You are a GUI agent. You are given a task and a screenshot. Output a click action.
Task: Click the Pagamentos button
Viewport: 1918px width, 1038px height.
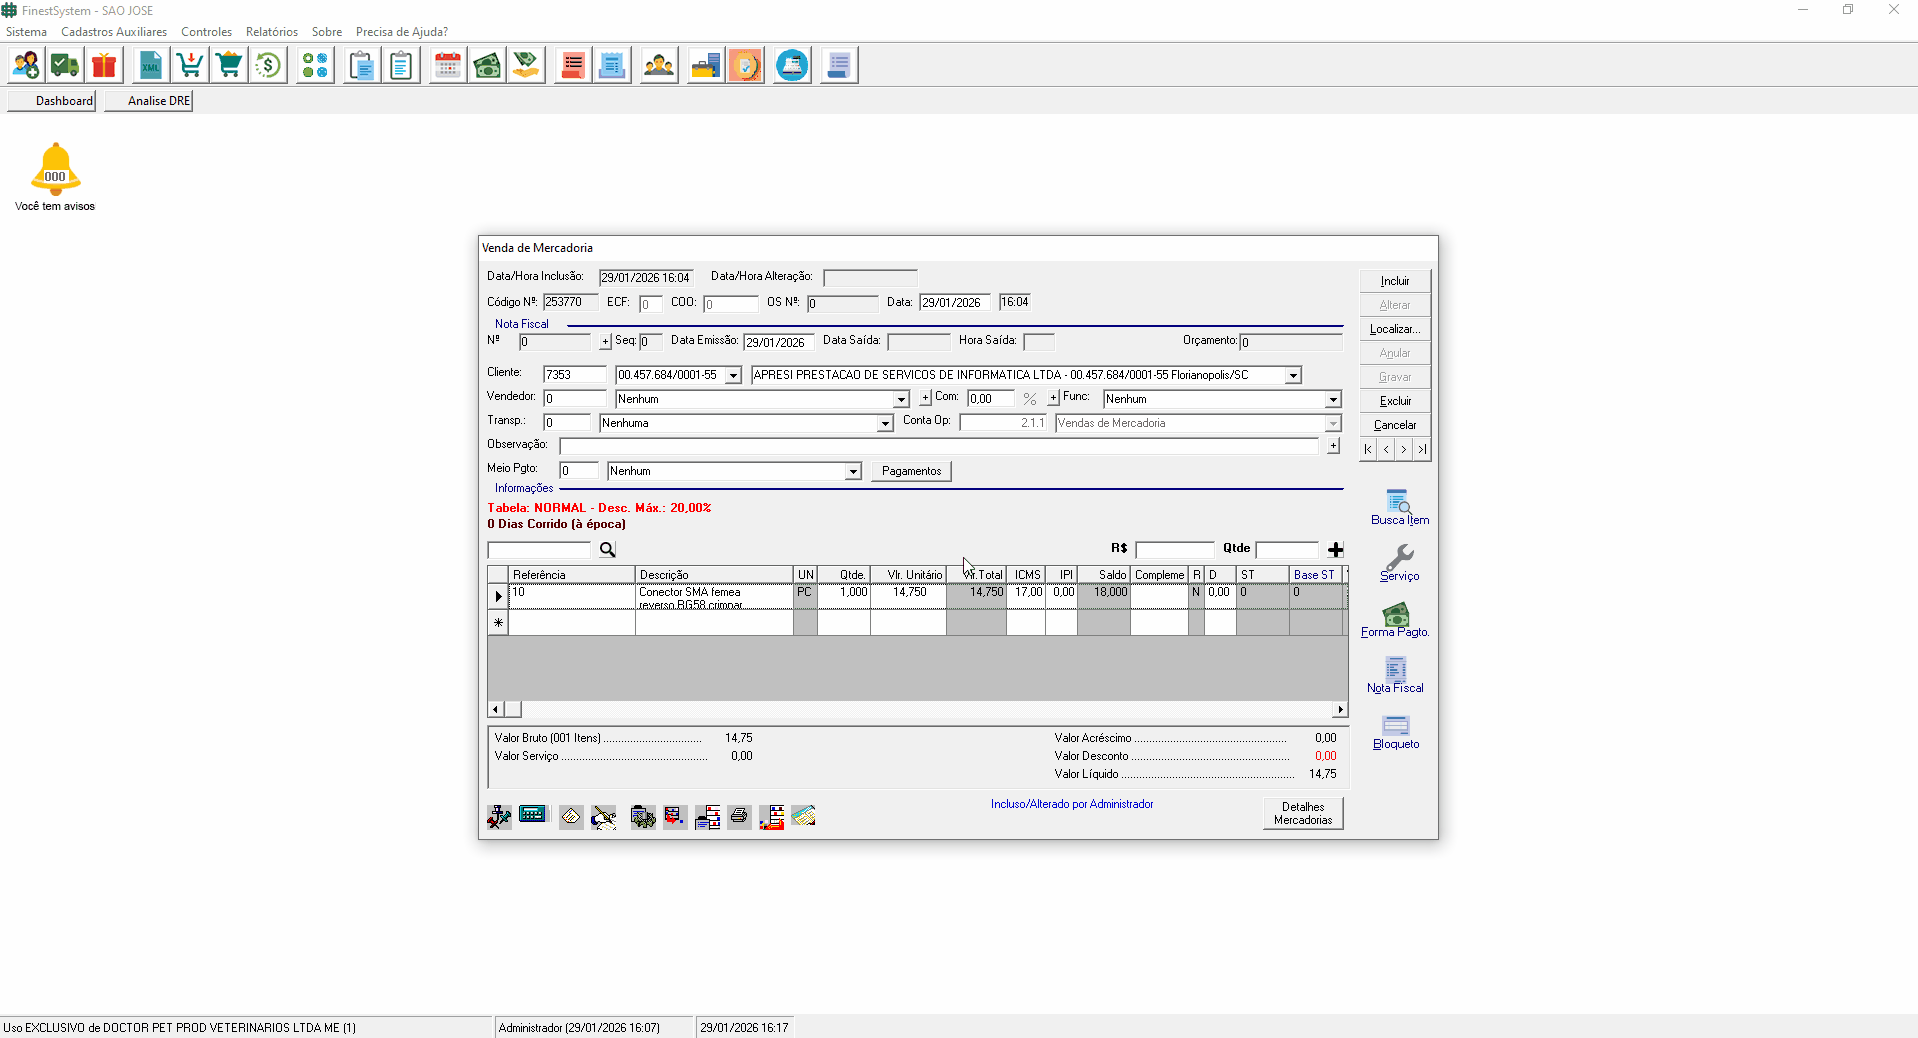[x=911, y=471]
